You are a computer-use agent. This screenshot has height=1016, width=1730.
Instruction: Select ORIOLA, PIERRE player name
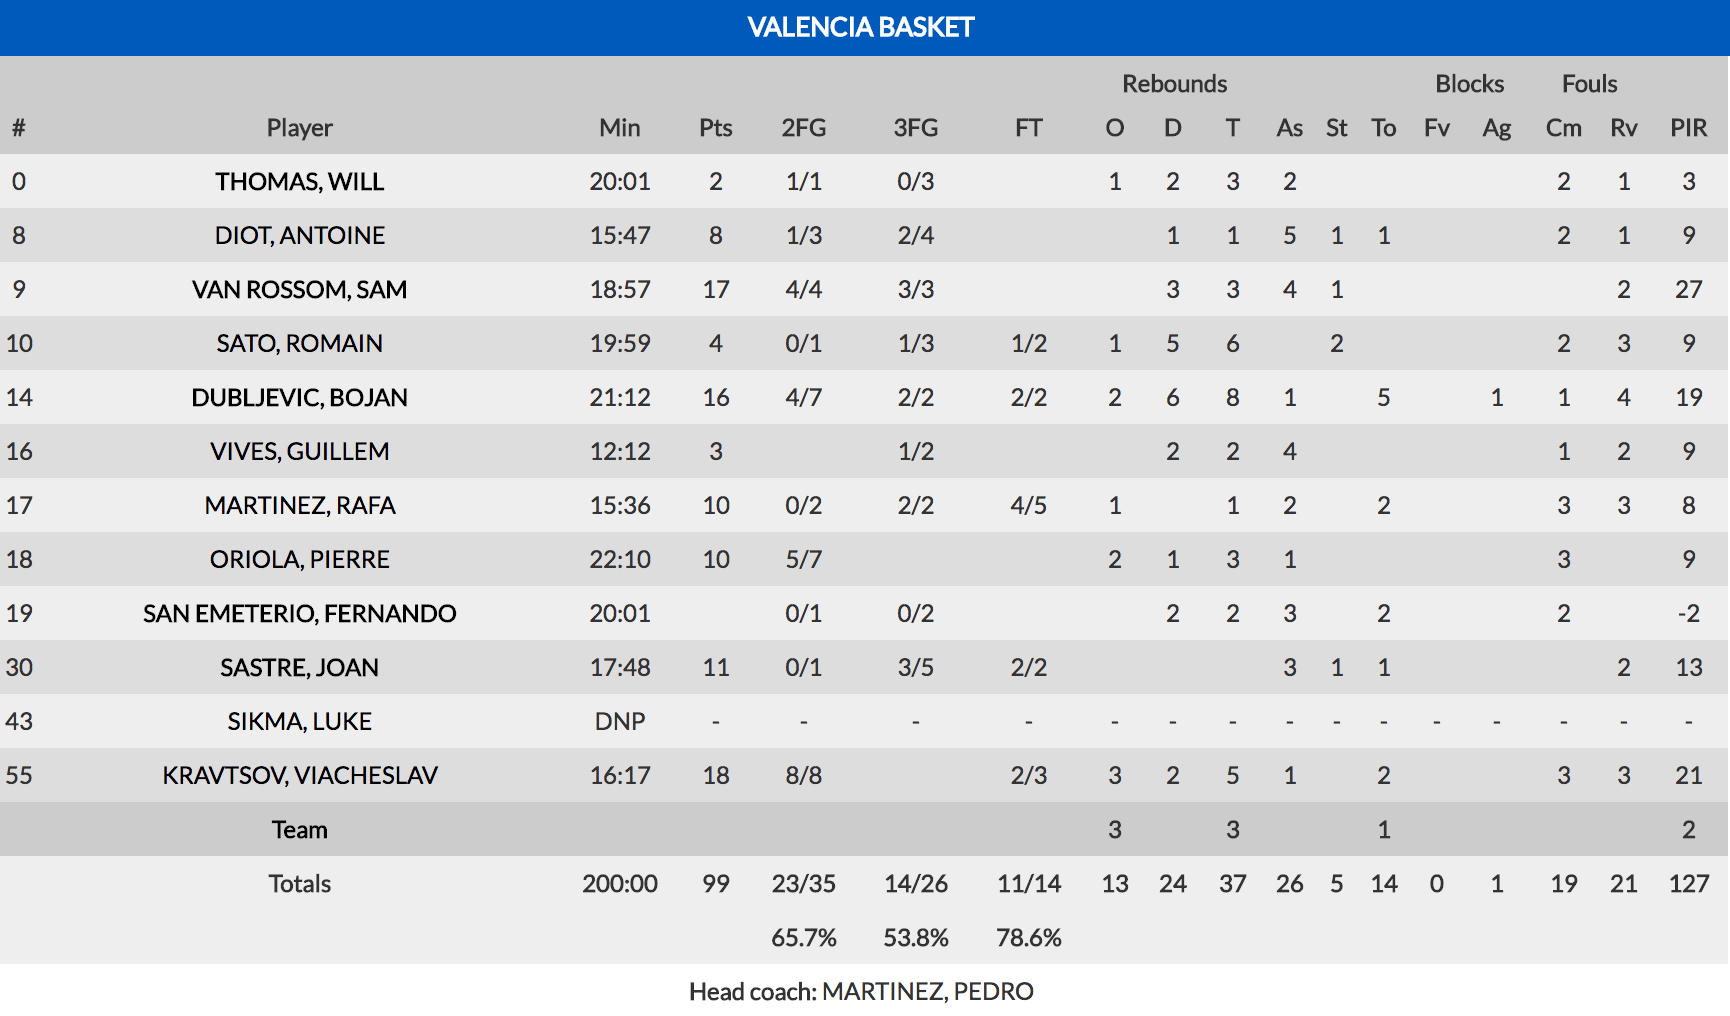pos(299,560)
